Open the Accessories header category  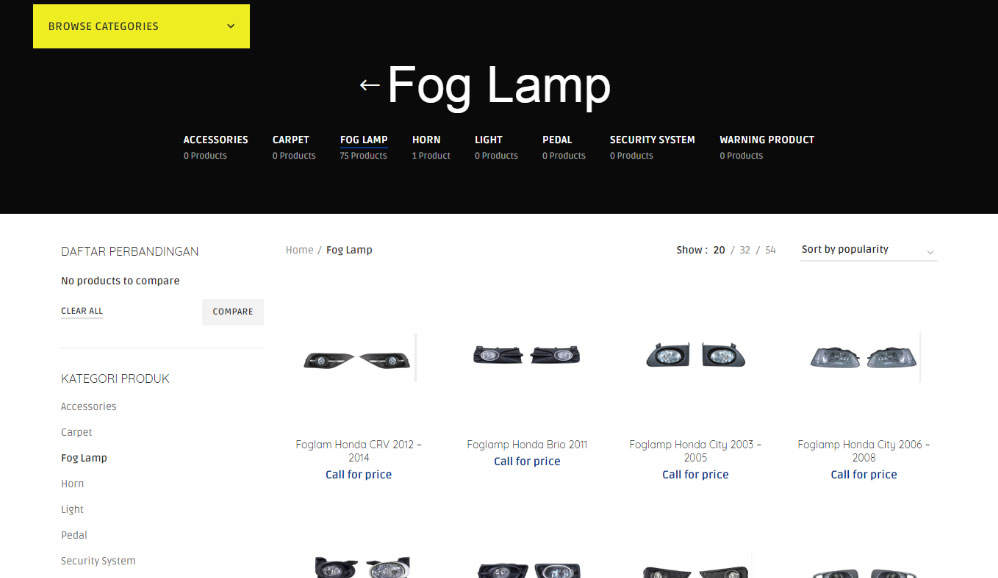click(215, 147)
